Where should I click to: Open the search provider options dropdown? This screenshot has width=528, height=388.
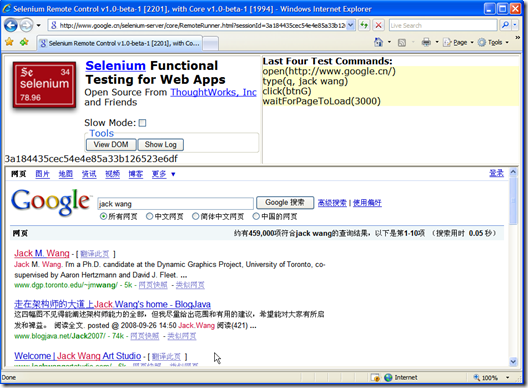coord(515,25)
